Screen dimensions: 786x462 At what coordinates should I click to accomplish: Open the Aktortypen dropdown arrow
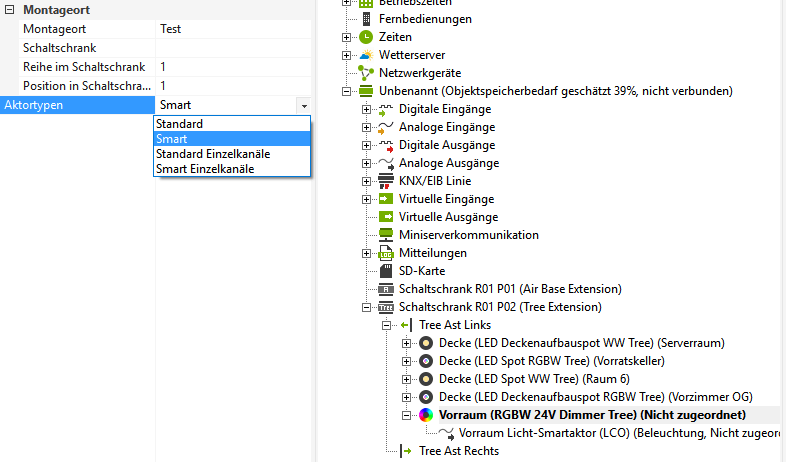(x=303, y=105)
